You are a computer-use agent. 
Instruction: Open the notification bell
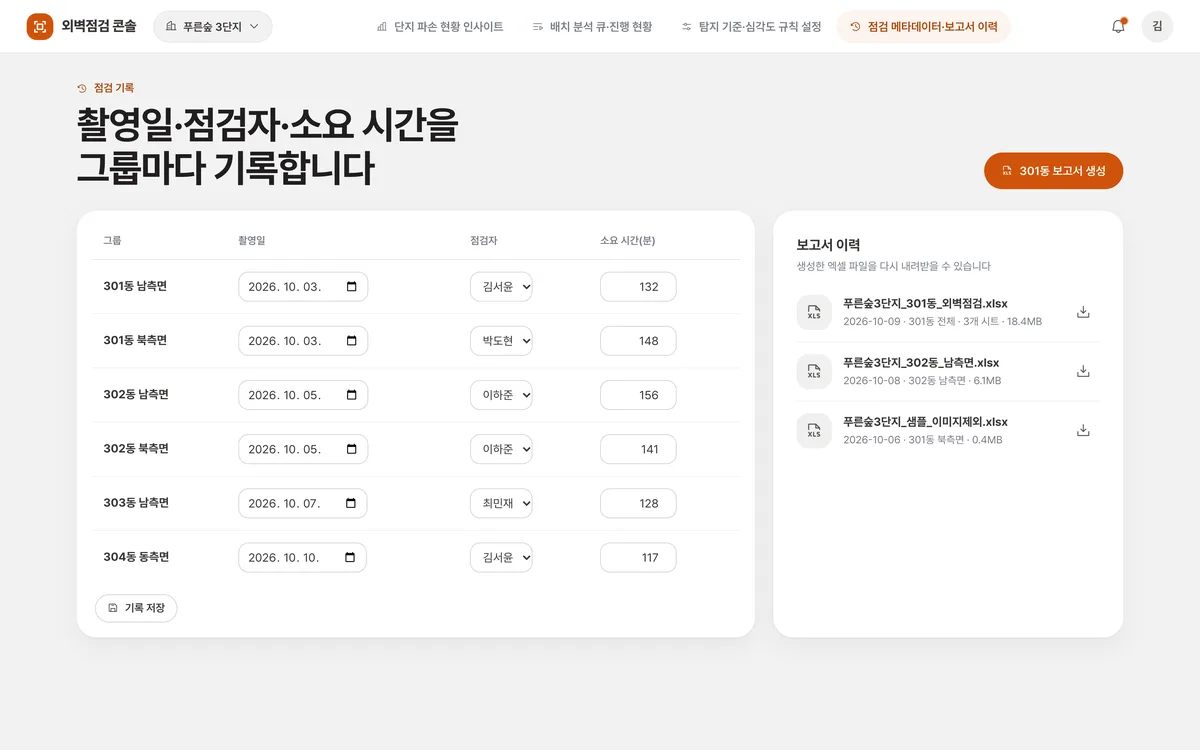point(1118,26)
